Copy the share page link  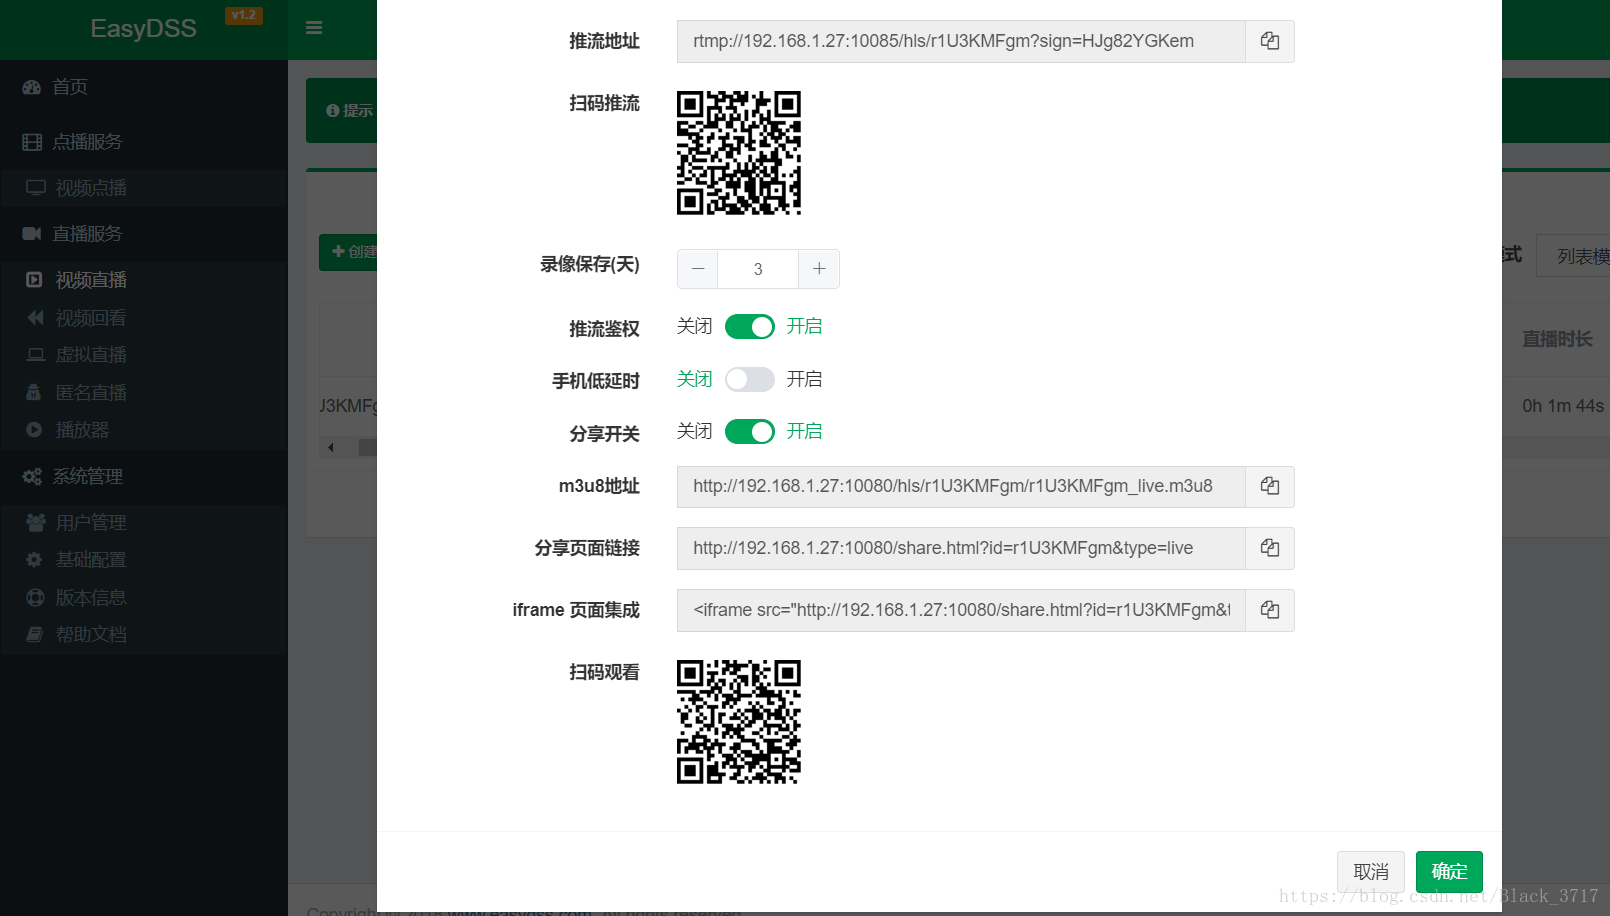pyautogui.click(x=1270, y=548)
